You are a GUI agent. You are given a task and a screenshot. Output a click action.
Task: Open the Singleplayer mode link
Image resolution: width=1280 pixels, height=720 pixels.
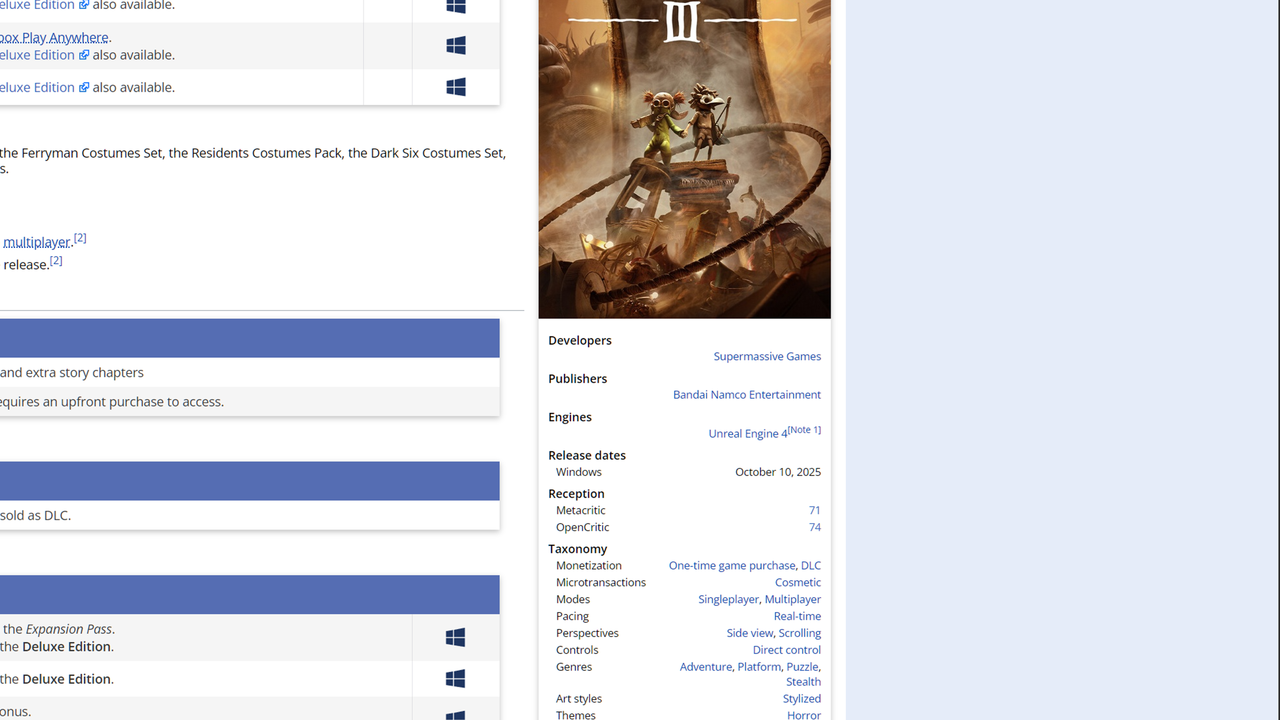(x=728, y=600)
